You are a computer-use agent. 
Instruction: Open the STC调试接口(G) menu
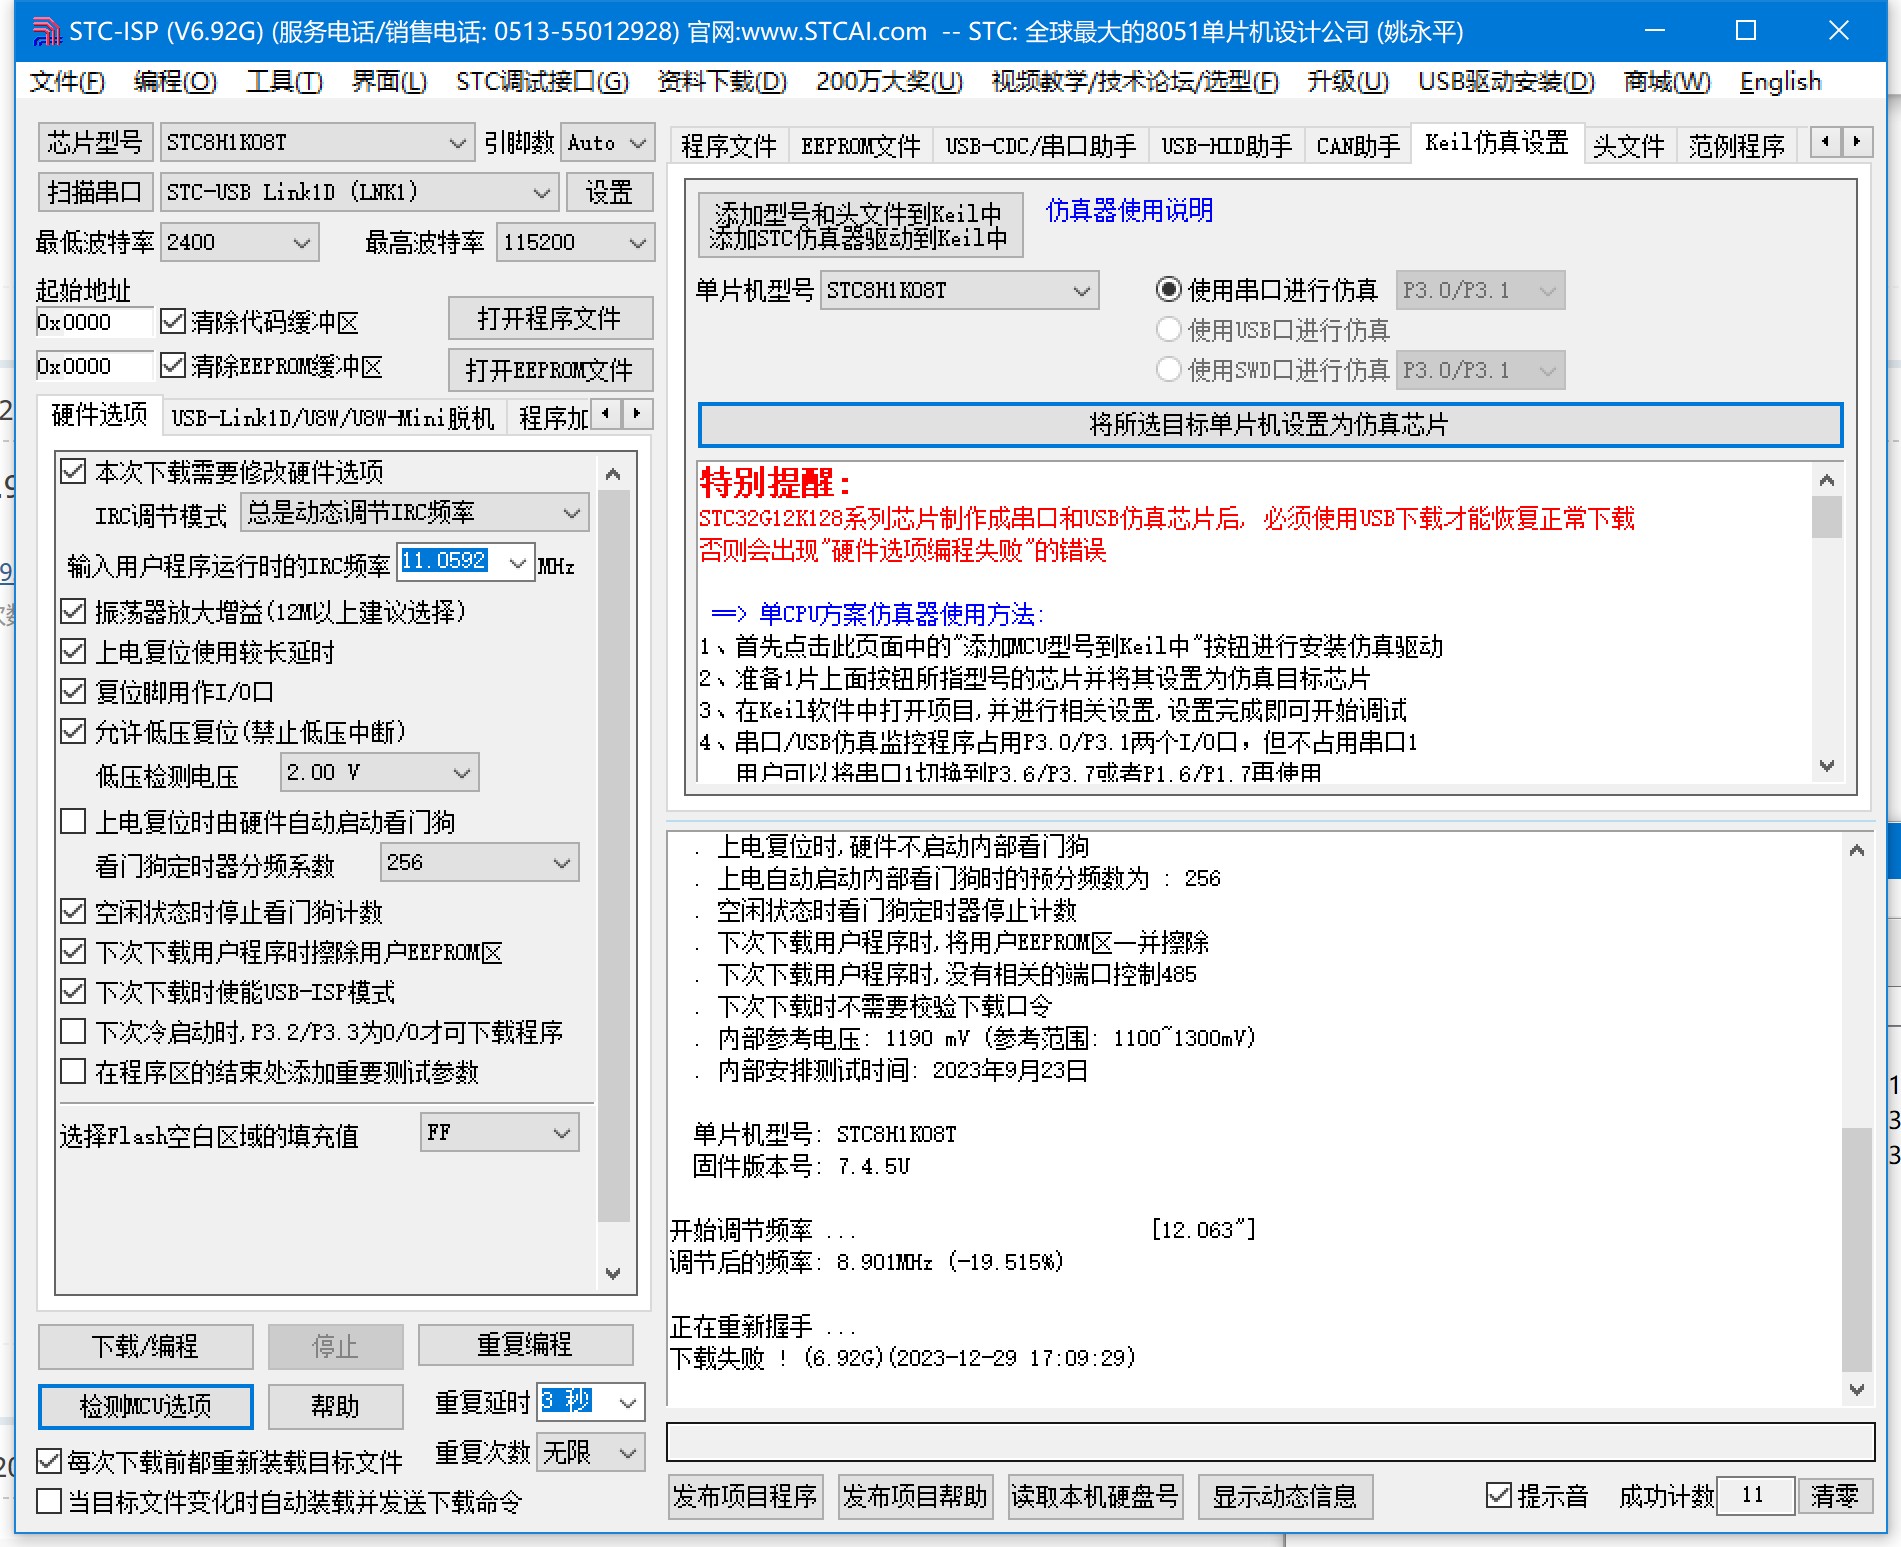(x=542, y=82)
